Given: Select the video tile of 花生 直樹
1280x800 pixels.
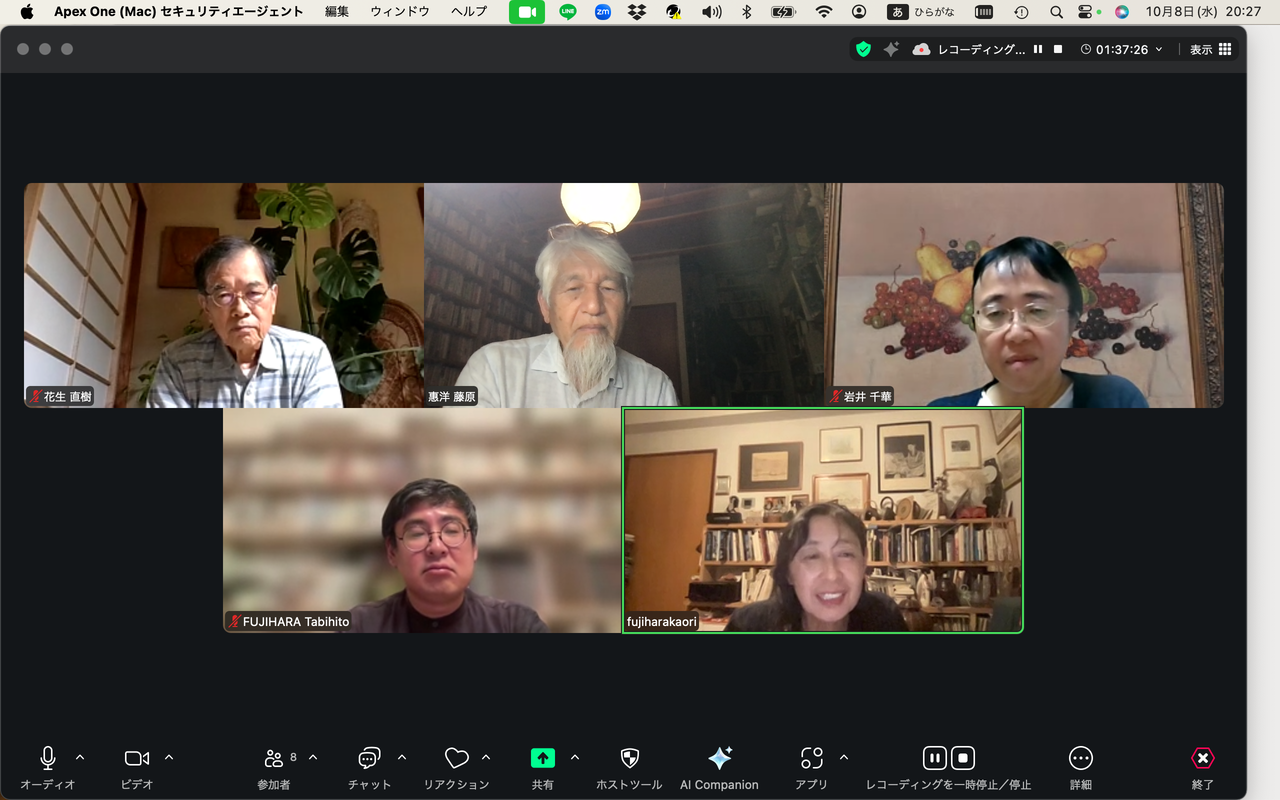Looking at the screenshot, I should 224,295.
